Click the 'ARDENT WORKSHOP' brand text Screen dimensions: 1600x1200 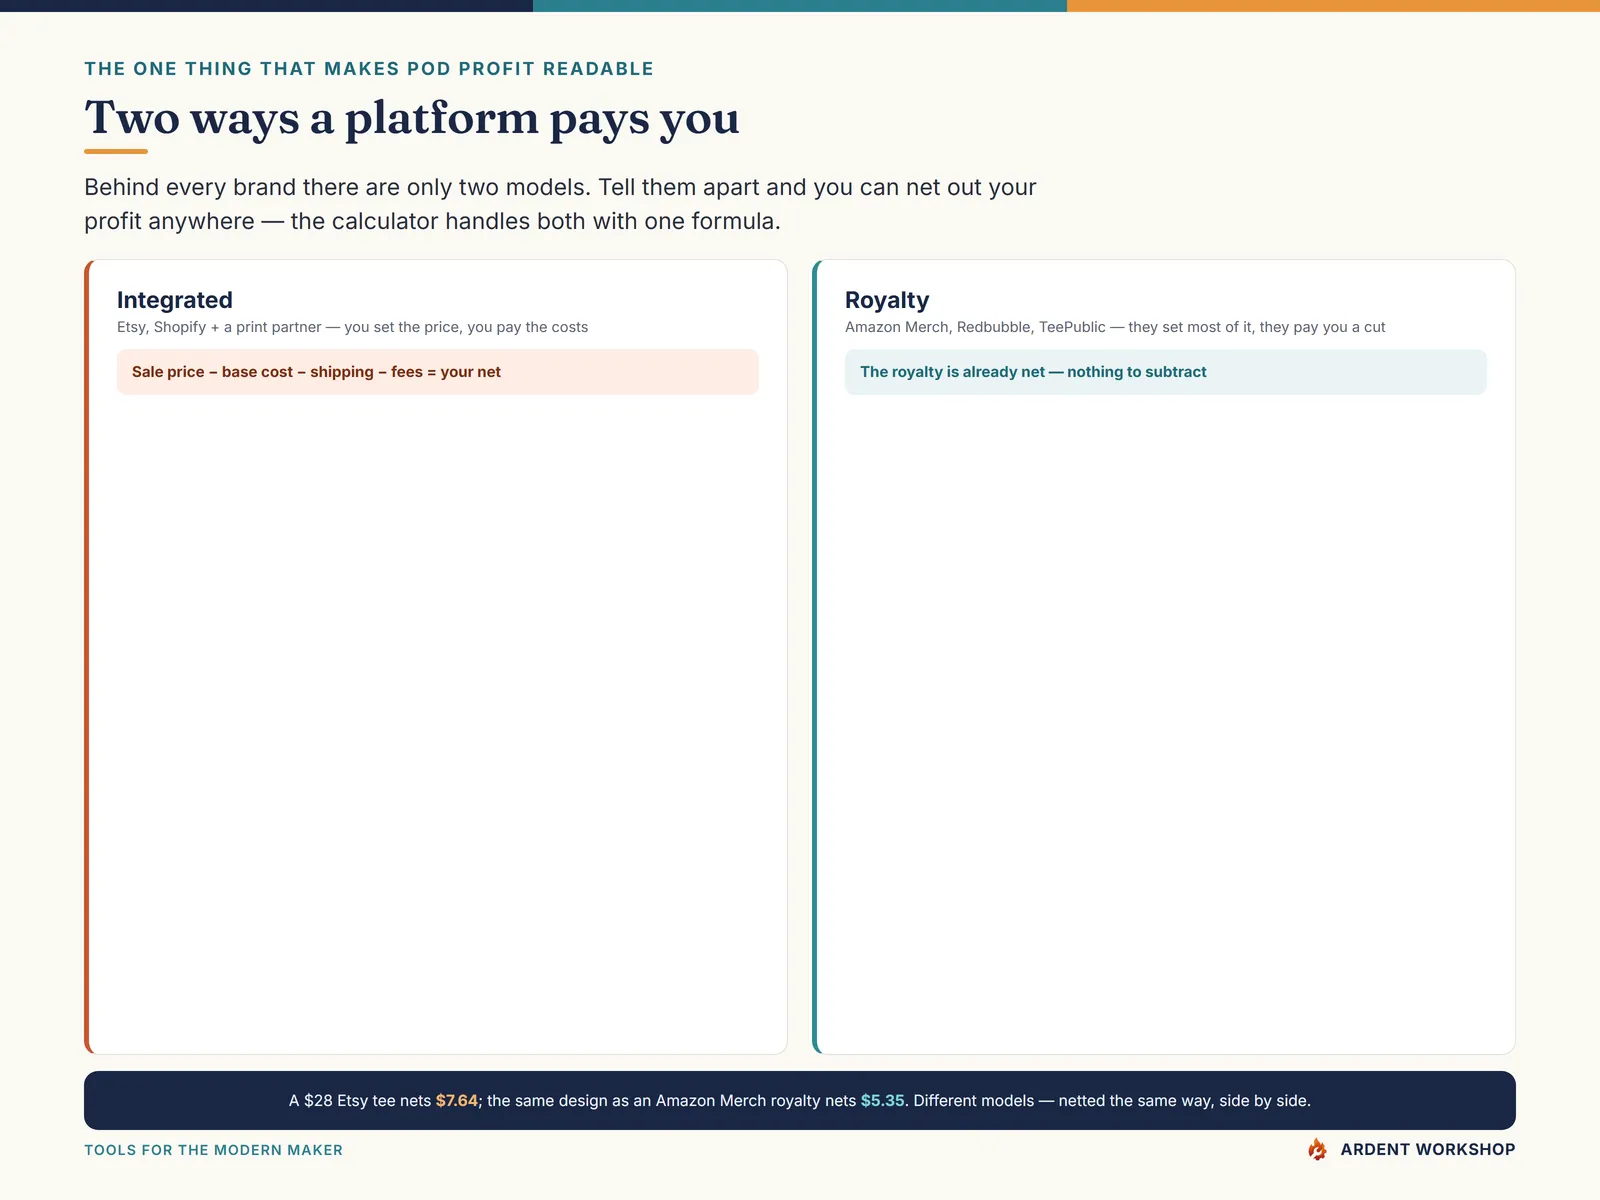point(1427,1150)
